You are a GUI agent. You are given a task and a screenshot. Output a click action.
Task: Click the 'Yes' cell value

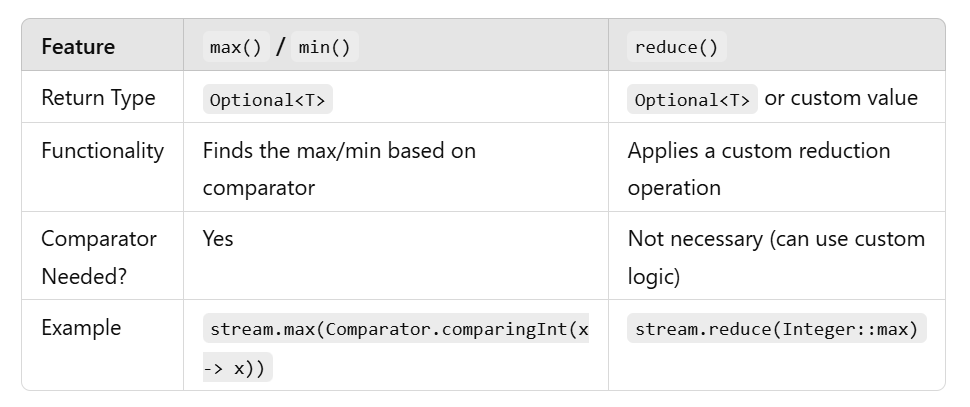(x=218, y=239)
